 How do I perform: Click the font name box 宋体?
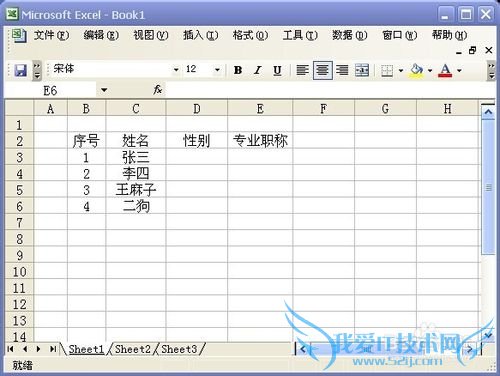[111, 69]
